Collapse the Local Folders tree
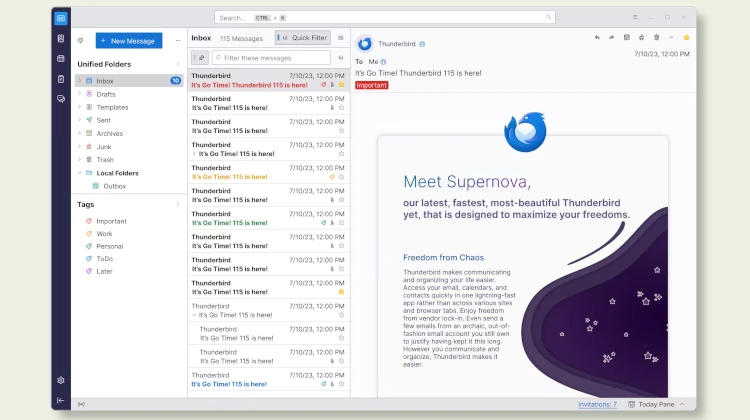Screen dimensions: 750x420 (80, 173)
